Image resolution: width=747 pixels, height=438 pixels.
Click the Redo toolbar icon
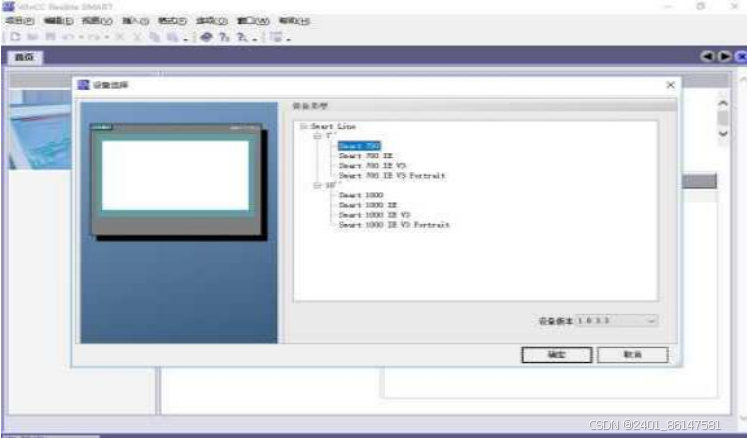94,37
